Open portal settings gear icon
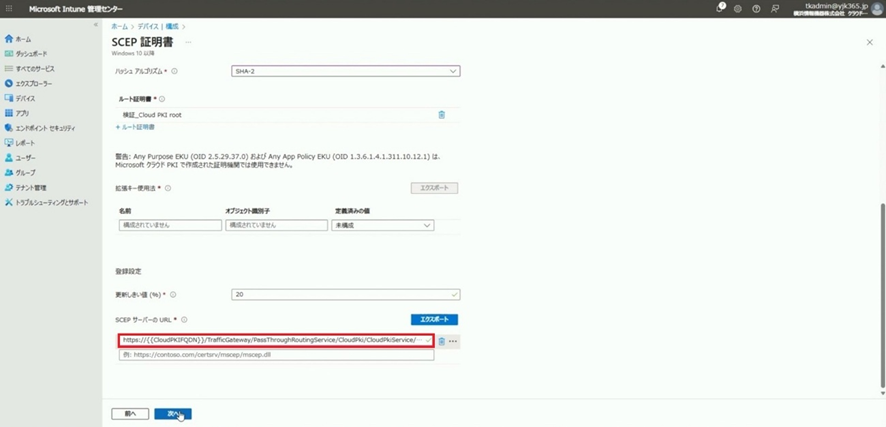Image resolution: width=886 pixels, height=427 pixels. pos(738,8)
